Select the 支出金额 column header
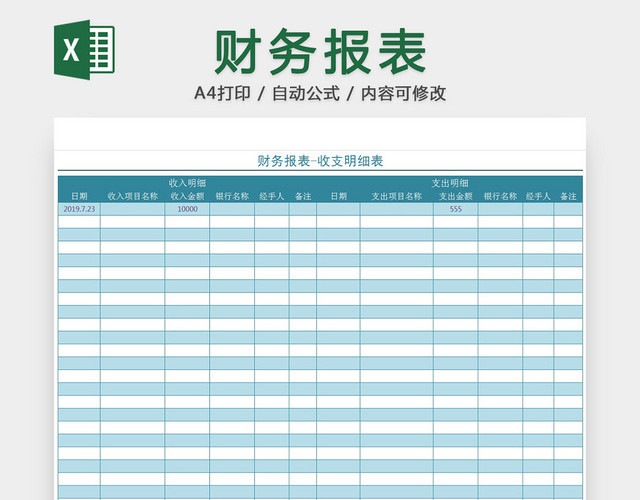 (x=456, y=196)
